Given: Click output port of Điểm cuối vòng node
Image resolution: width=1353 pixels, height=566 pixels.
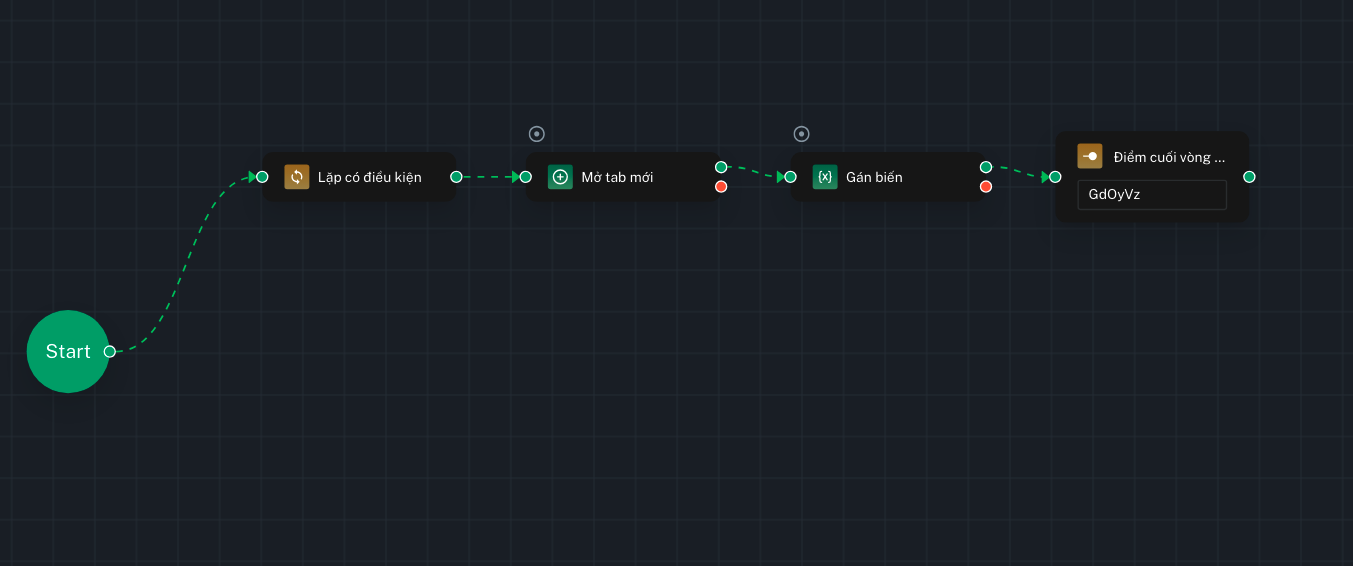Looking at the screenshot, I should click(1249, 177).
